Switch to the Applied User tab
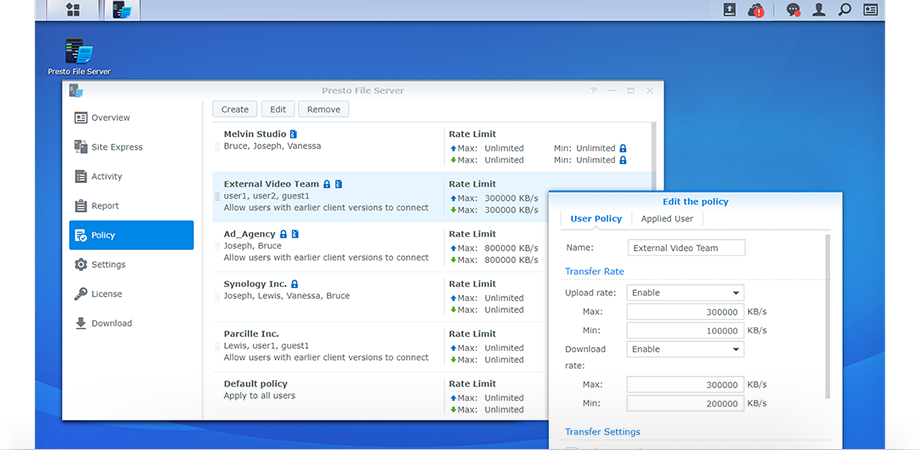 [667, 219]
